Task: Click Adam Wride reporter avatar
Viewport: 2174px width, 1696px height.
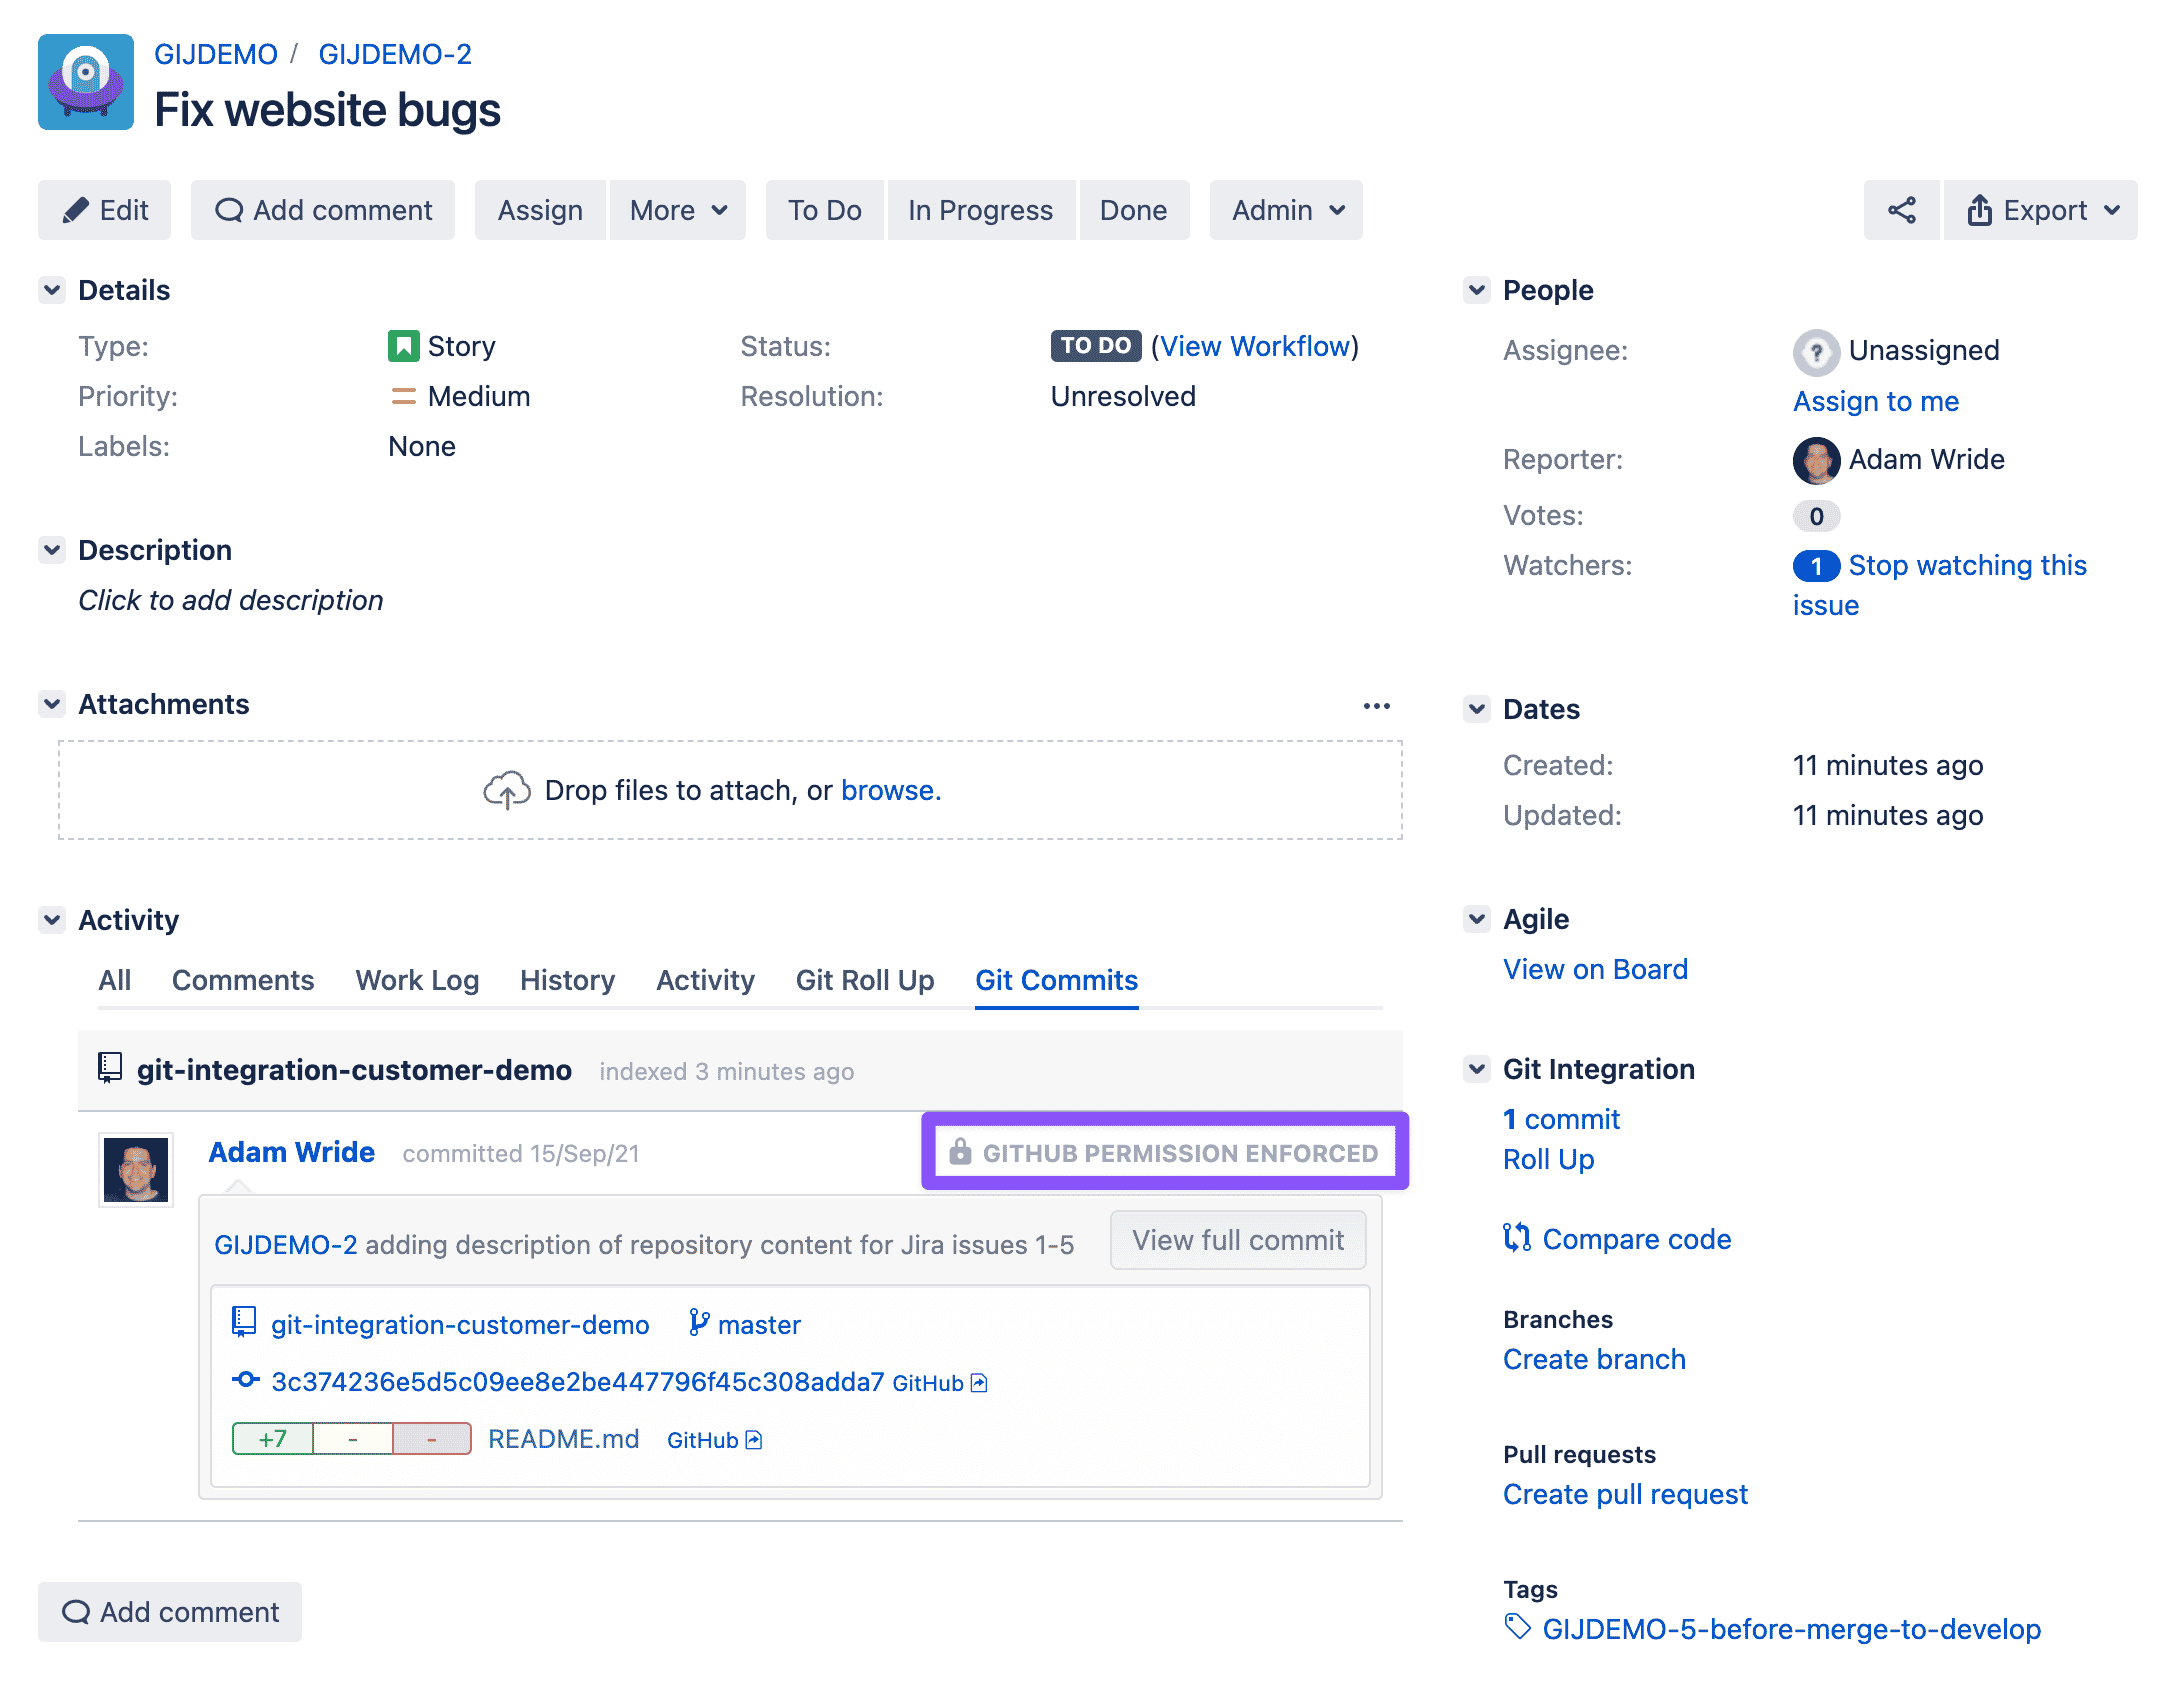Action: click(1816, 460)
